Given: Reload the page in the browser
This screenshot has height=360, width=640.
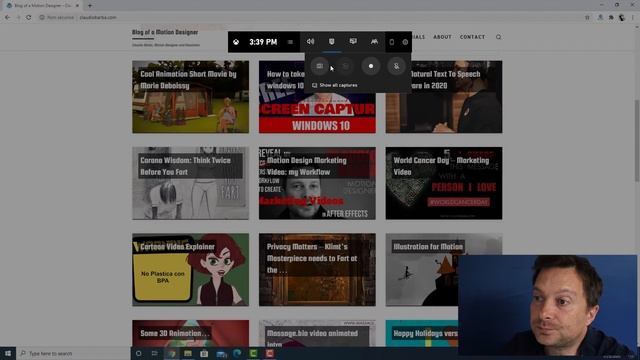Looking at the screenshot, I should click(29, 18).
